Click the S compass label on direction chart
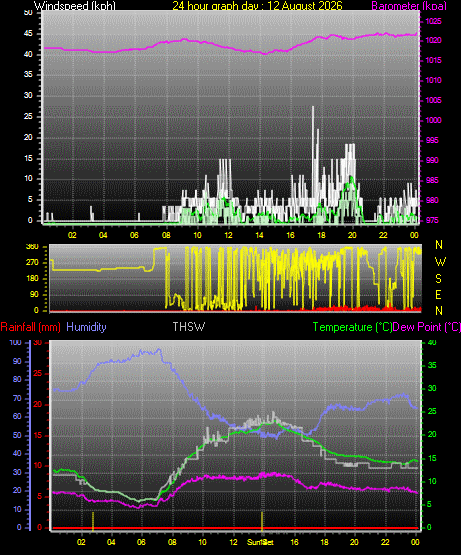The width and height of the screenshot is (461, 555). (x=438, y=279)
